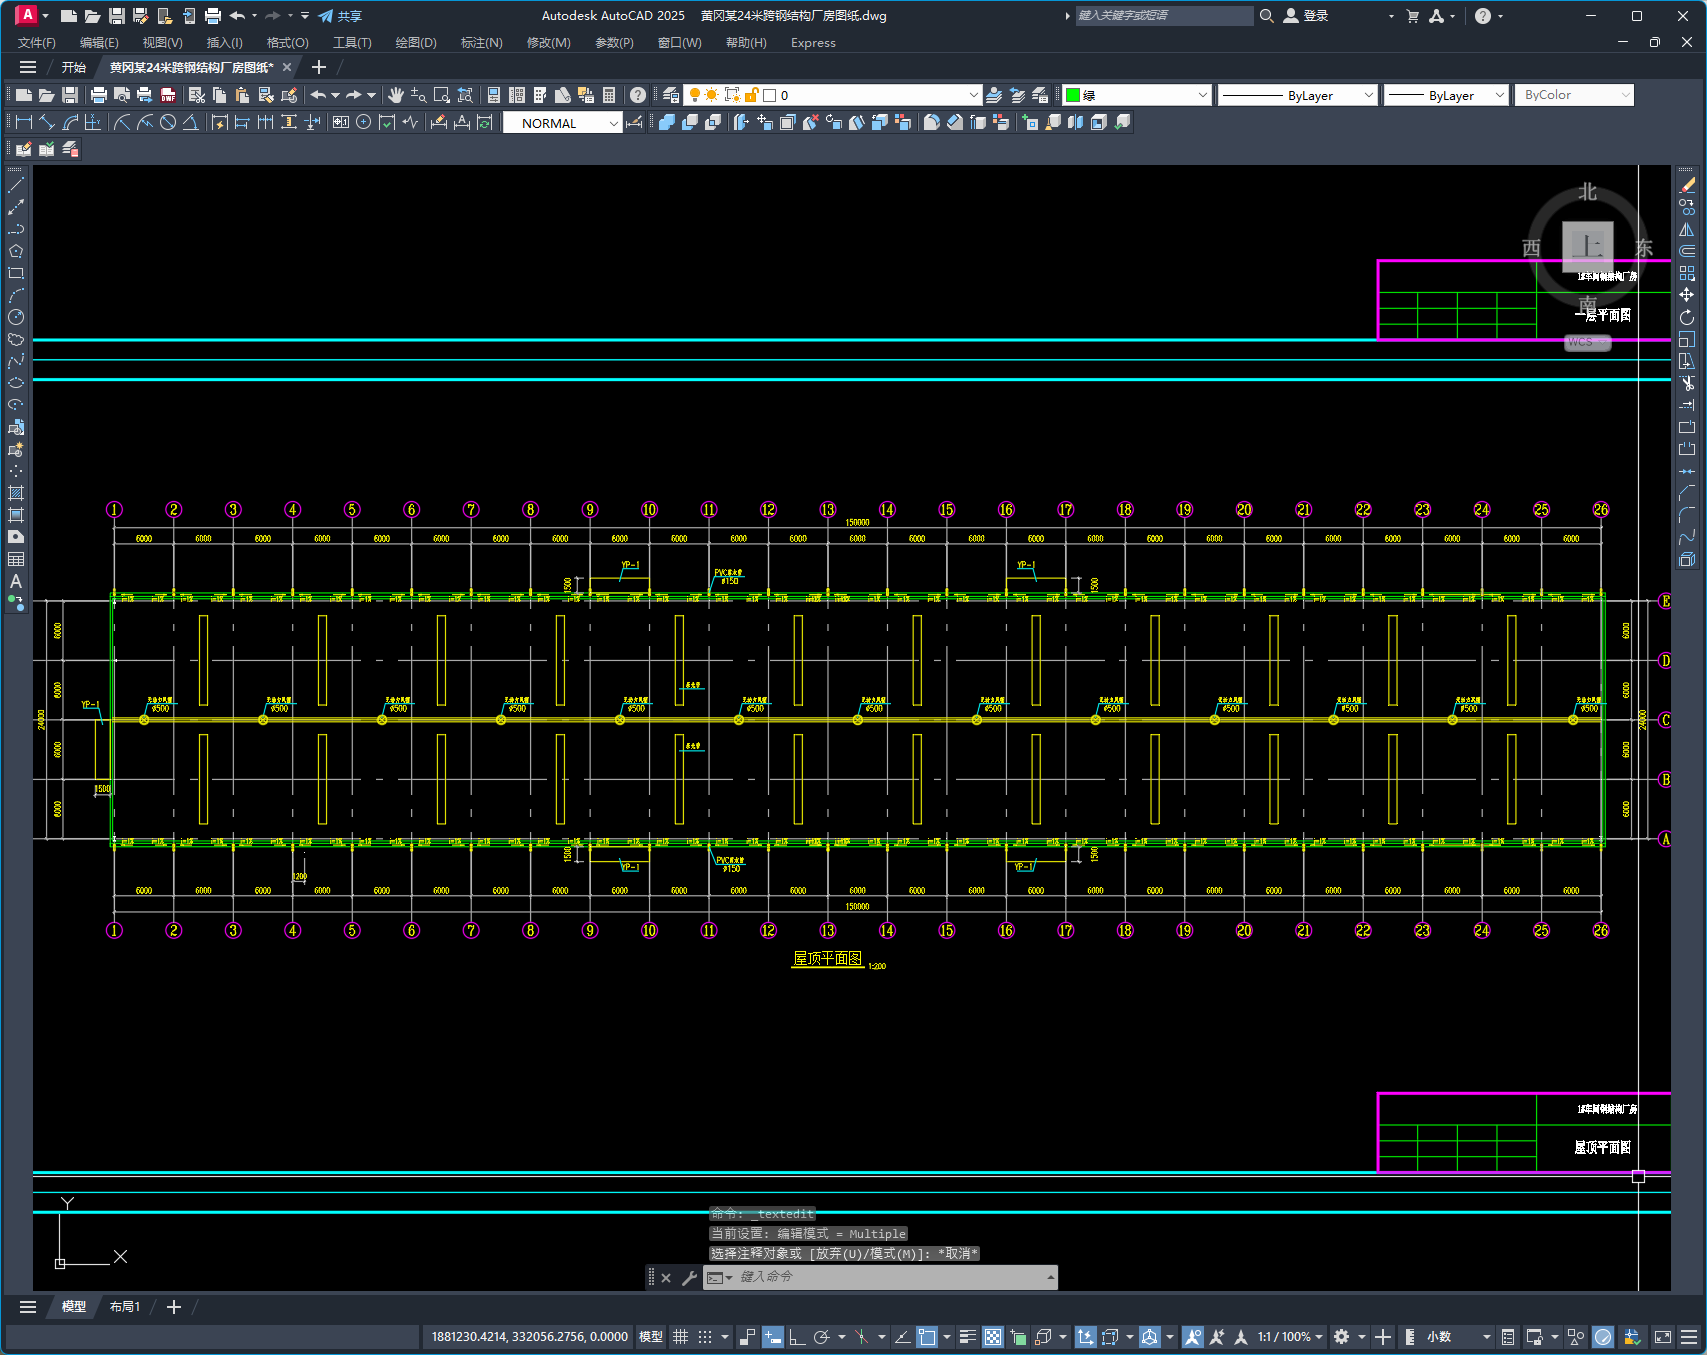
Task: Select the Multiline Text tool
Action: coord(16,581)
